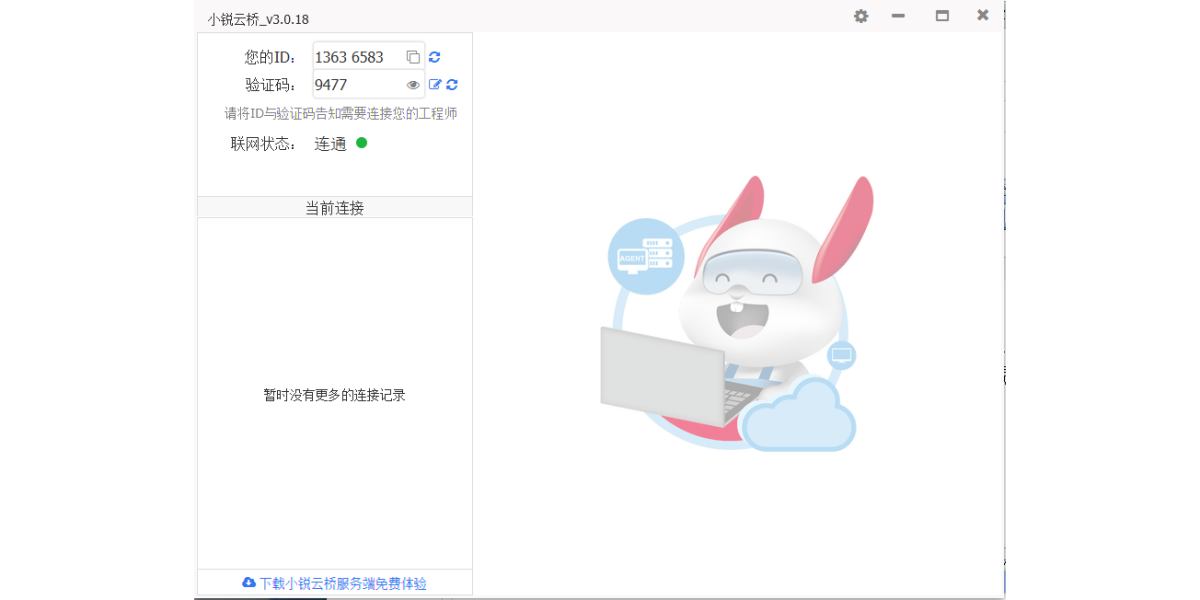The width and height of the screenshot is (1200, 600).
Task: Click the cloud download icon at the bottom
Action: pos(246,583)
